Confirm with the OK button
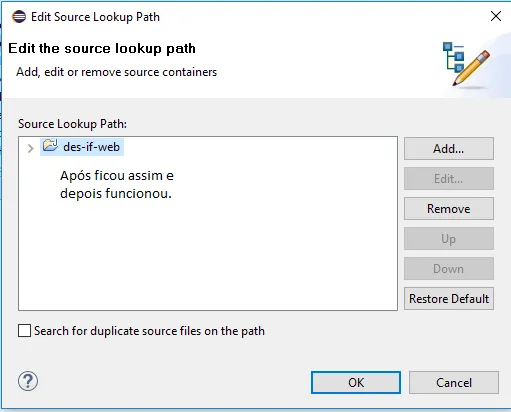Image resolution: width=511 pixels, height=412 pixels. tap(356, 383)
